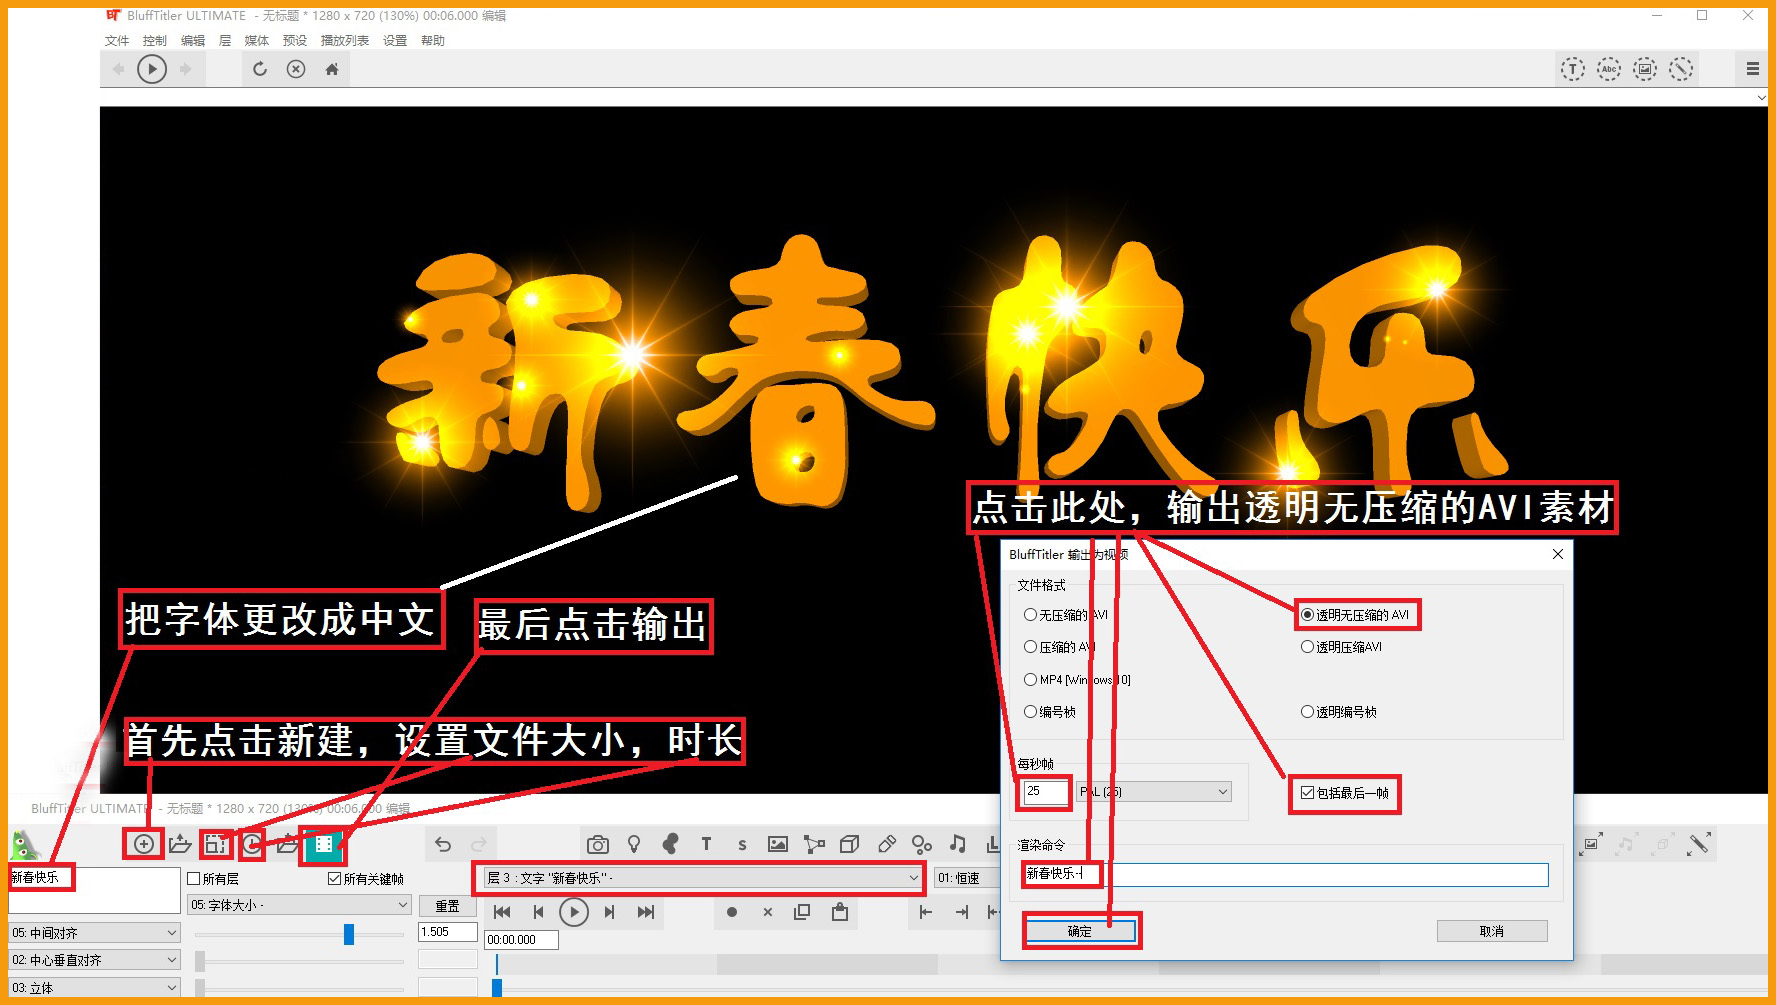Add a 3D model cube layer
This screenshot has height=1005, width=1776.
pyautogui.click(x=850, y=844)
